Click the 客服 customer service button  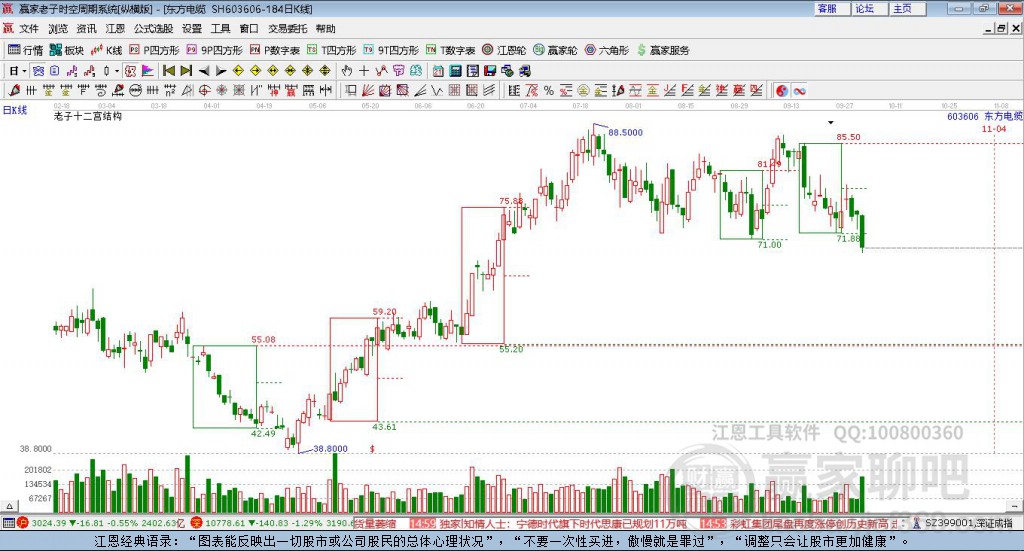pyautogui.click(x=831, y=8)
